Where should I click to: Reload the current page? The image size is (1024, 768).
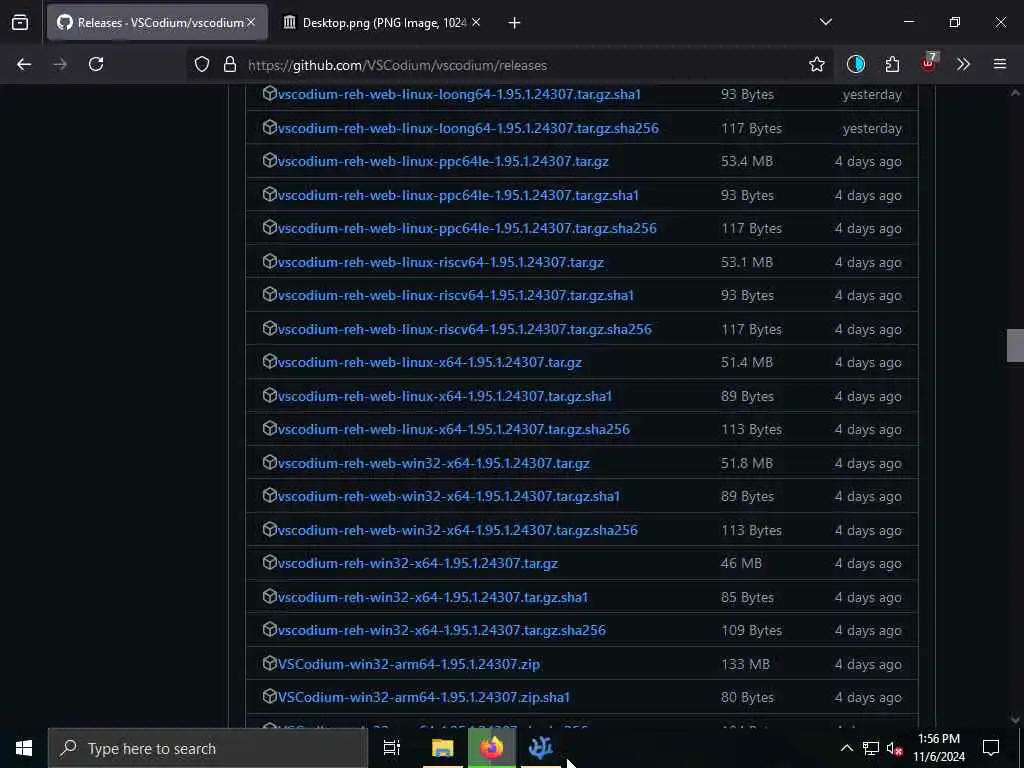96,64
